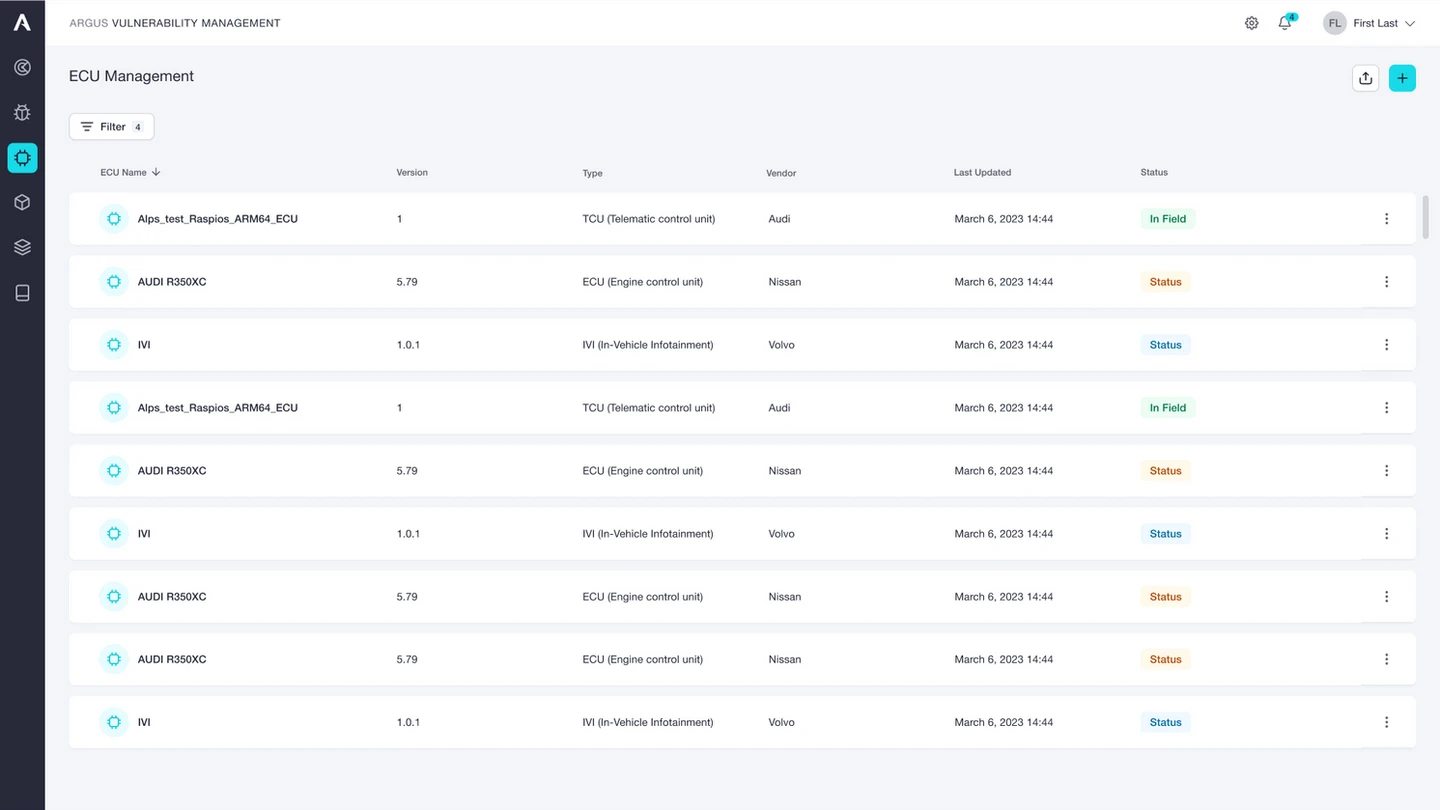The height and width of the screenshot is (810, 1440).
Task: Go to the bug vulnerabilities sidebar icon
Action: pos(22,112)
